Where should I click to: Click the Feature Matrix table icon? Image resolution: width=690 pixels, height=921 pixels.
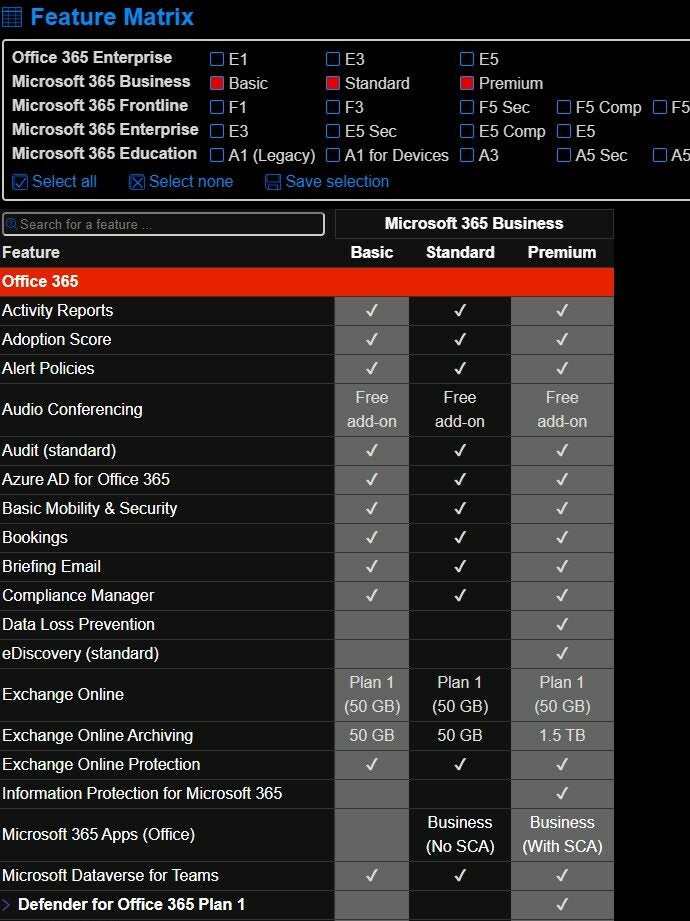pyautogui.click(x=12, y=17)
